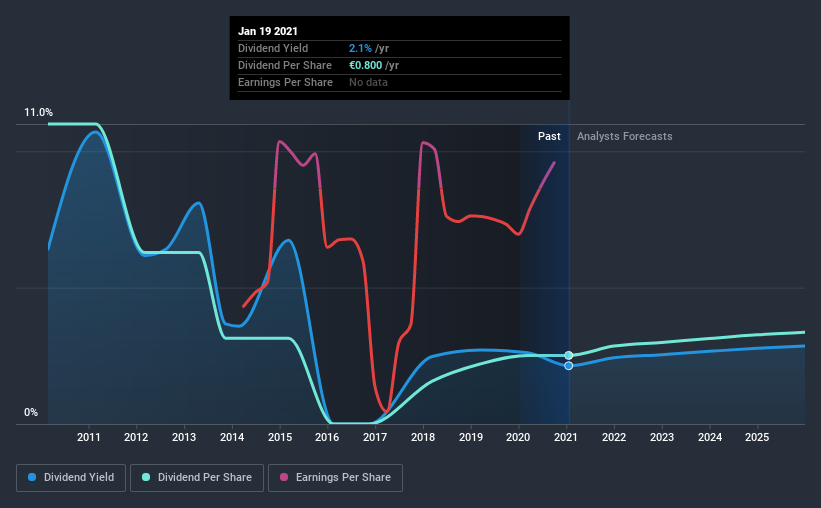
Task: Click the tooltip Earnings Per Share row label
Action: coord(285,82)
